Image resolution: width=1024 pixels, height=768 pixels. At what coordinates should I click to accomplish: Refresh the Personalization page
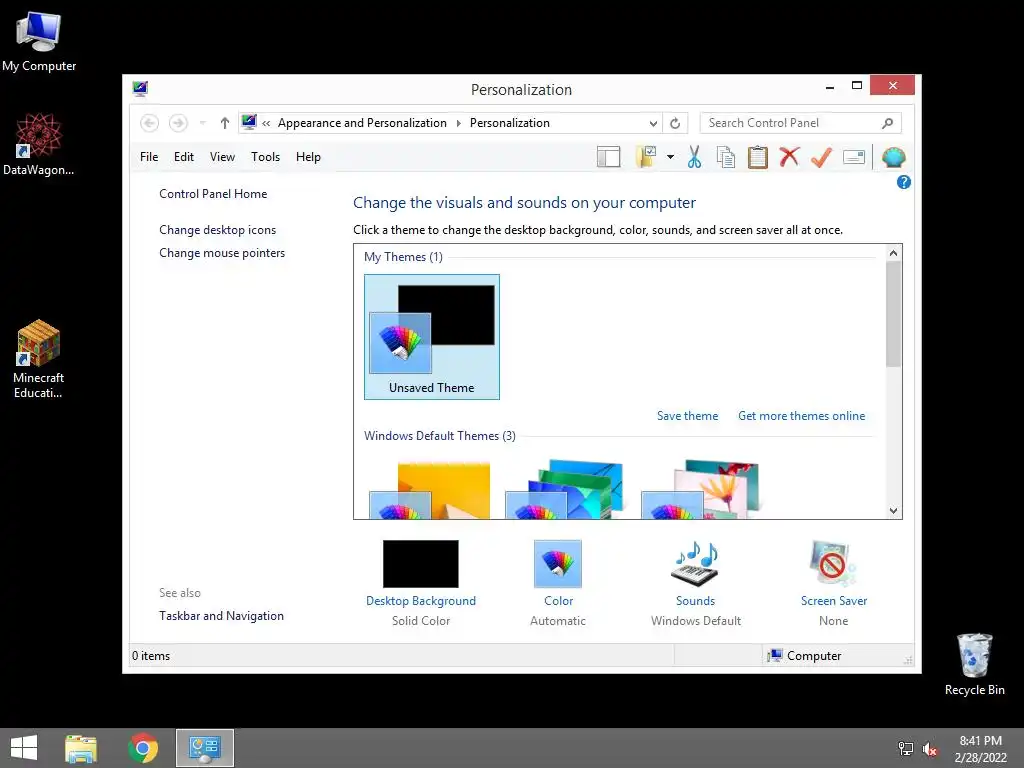675,123
